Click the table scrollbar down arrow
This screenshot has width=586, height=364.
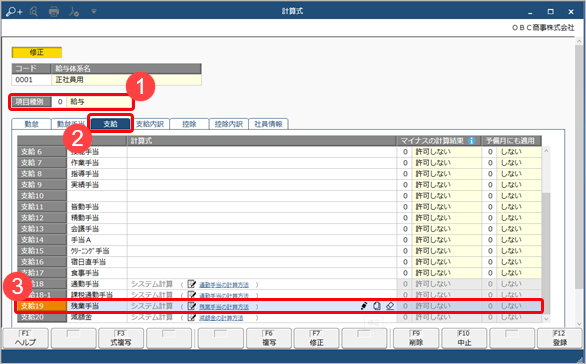546,319
